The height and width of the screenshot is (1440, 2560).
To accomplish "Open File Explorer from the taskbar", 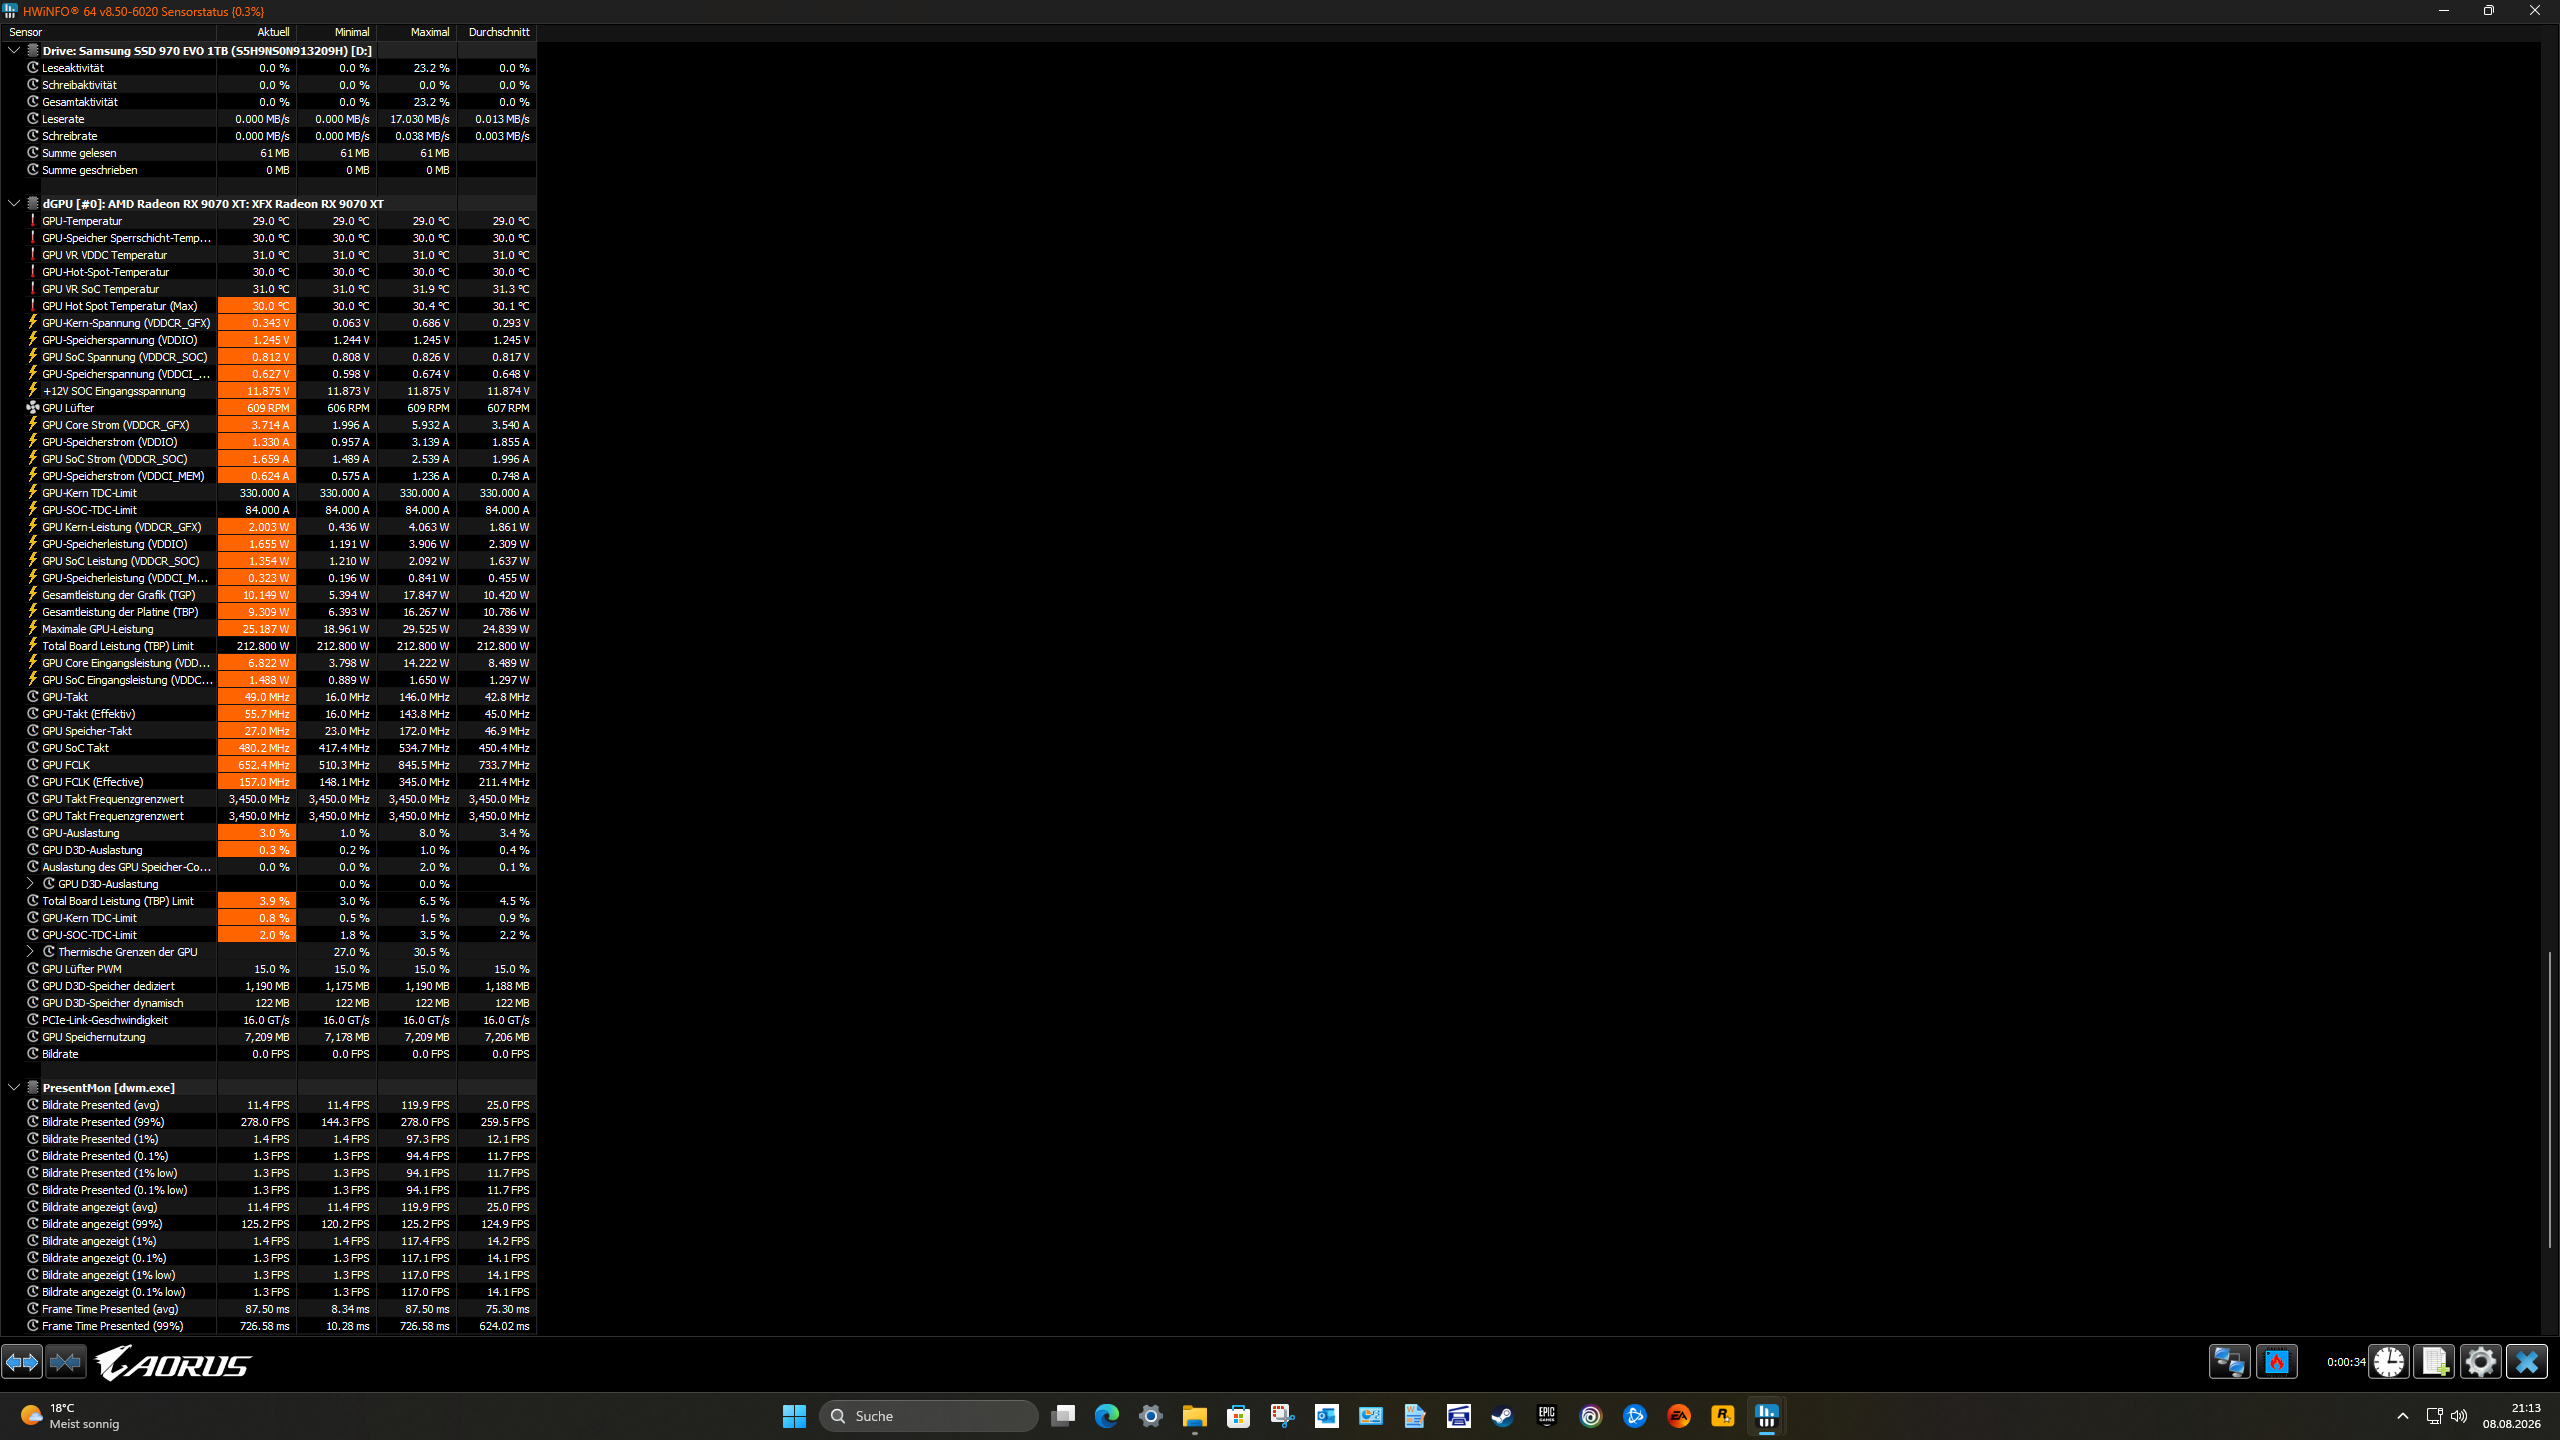I will click(x=1195, y=1416).
